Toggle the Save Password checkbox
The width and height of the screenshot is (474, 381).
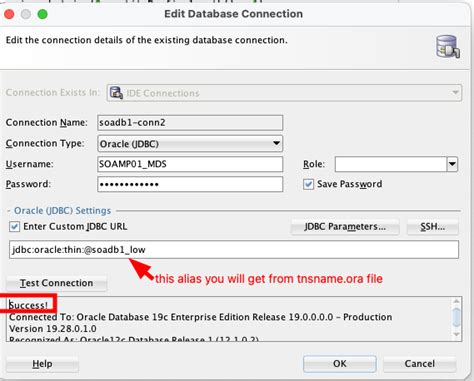[x=308, y=184]
